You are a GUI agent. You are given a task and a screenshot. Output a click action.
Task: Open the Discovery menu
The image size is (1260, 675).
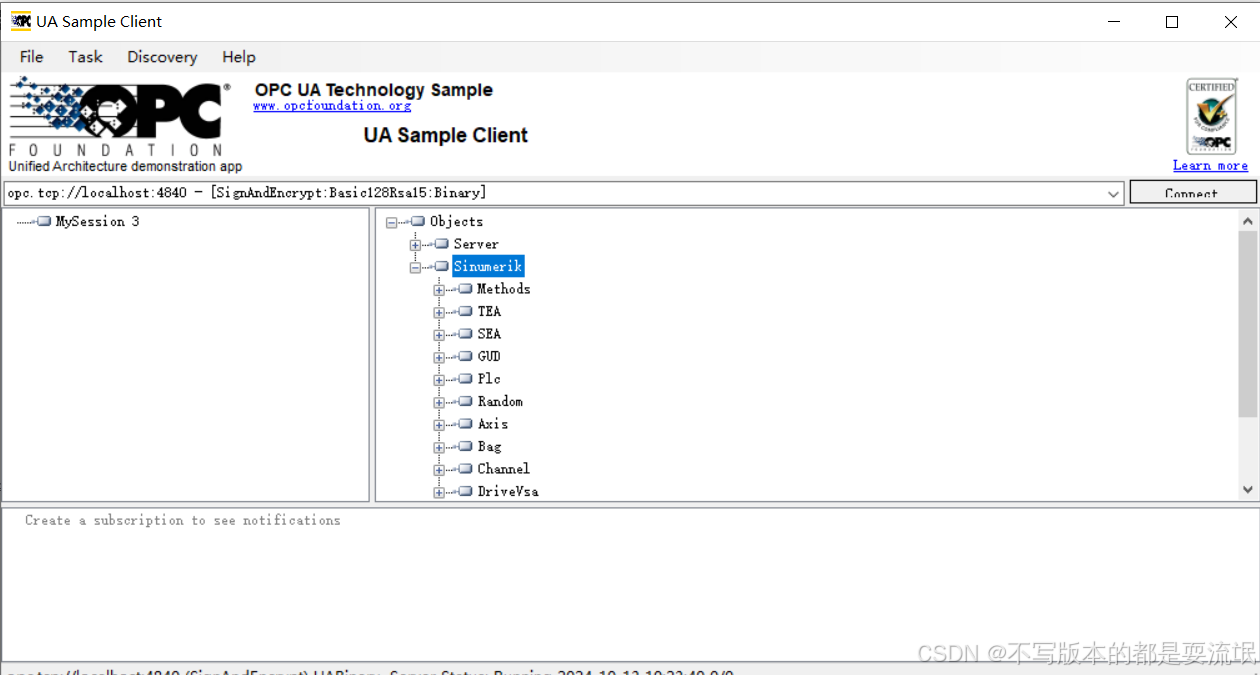pos(162,57)
